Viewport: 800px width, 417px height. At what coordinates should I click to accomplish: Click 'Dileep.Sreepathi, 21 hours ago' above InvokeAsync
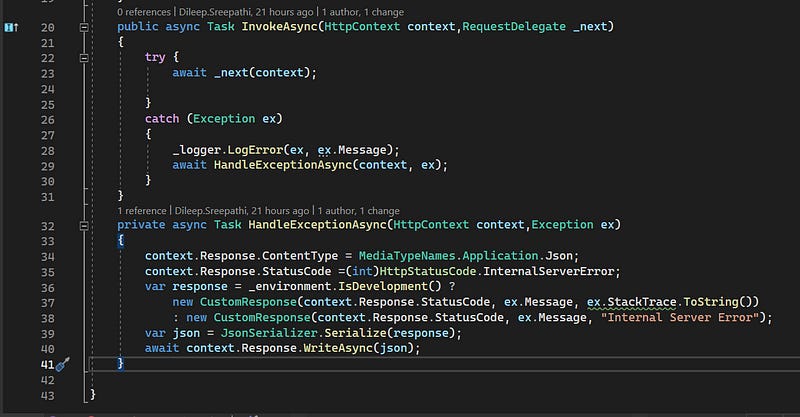pos(246,12)
